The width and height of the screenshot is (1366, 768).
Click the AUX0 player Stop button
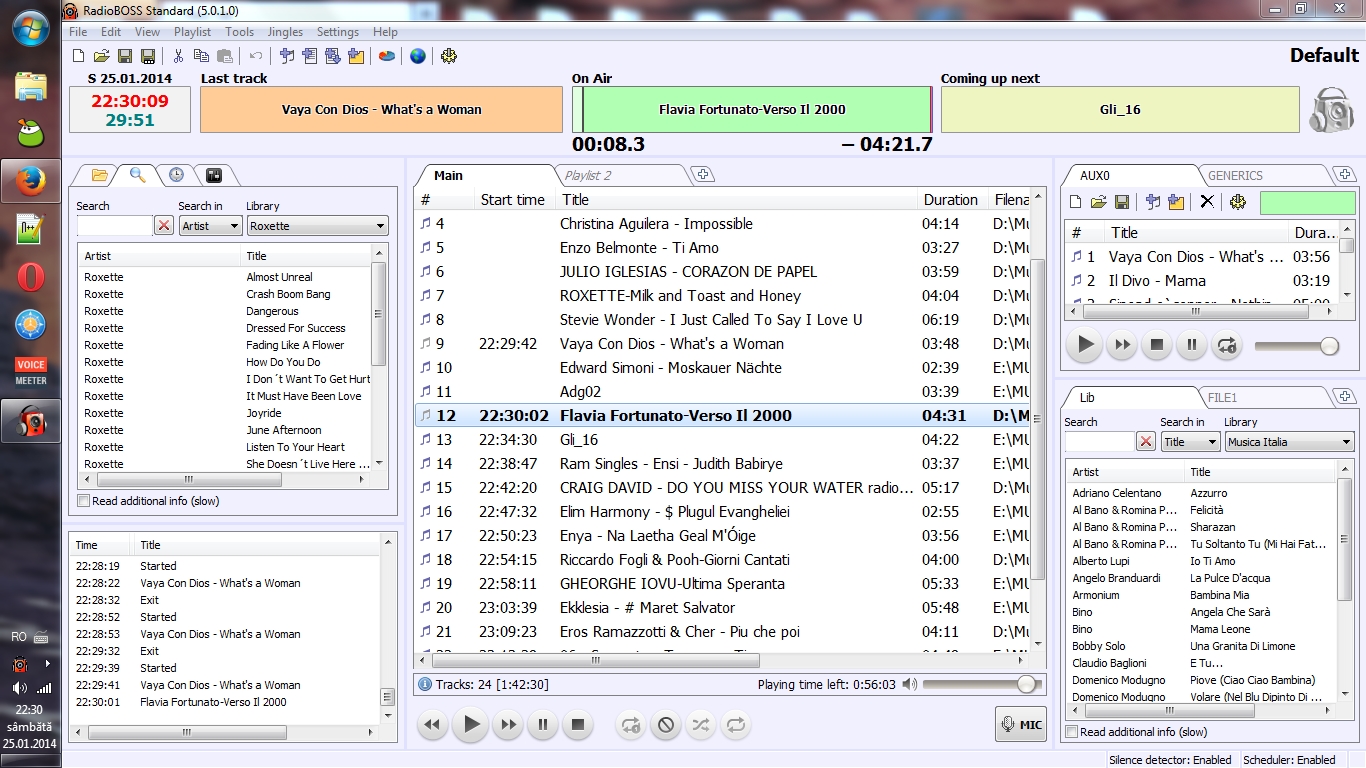[1157, 346]
